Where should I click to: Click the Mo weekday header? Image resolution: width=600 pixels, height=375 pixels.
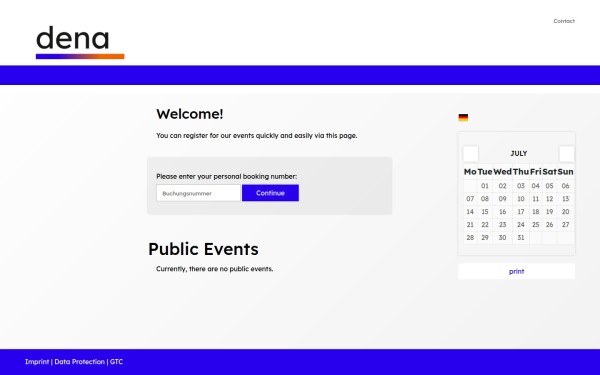470,172
